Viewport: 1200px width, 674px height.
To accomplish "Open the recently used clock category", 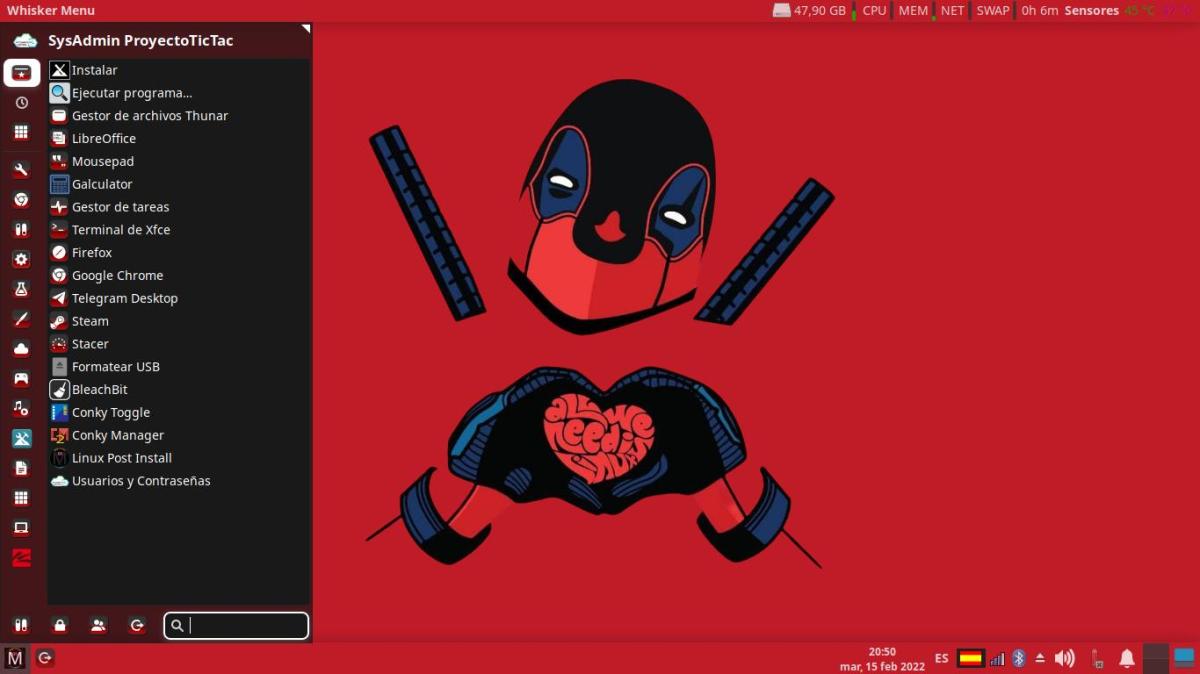I will pos(21,103).
